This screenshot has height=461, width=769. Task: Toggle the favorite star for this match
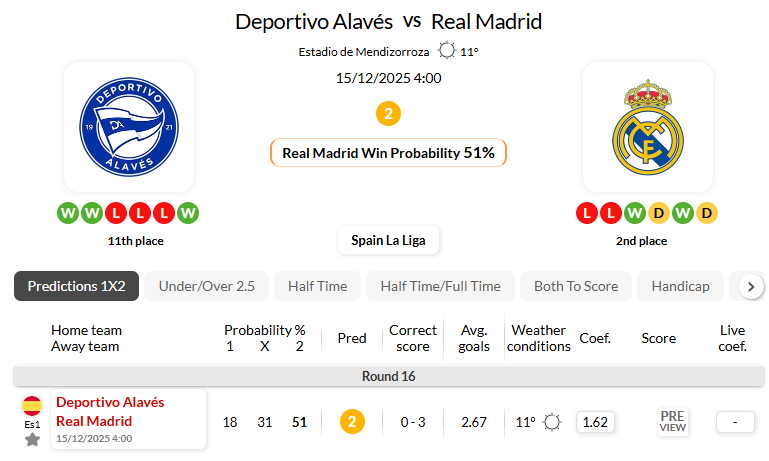(x=32, y=439)
